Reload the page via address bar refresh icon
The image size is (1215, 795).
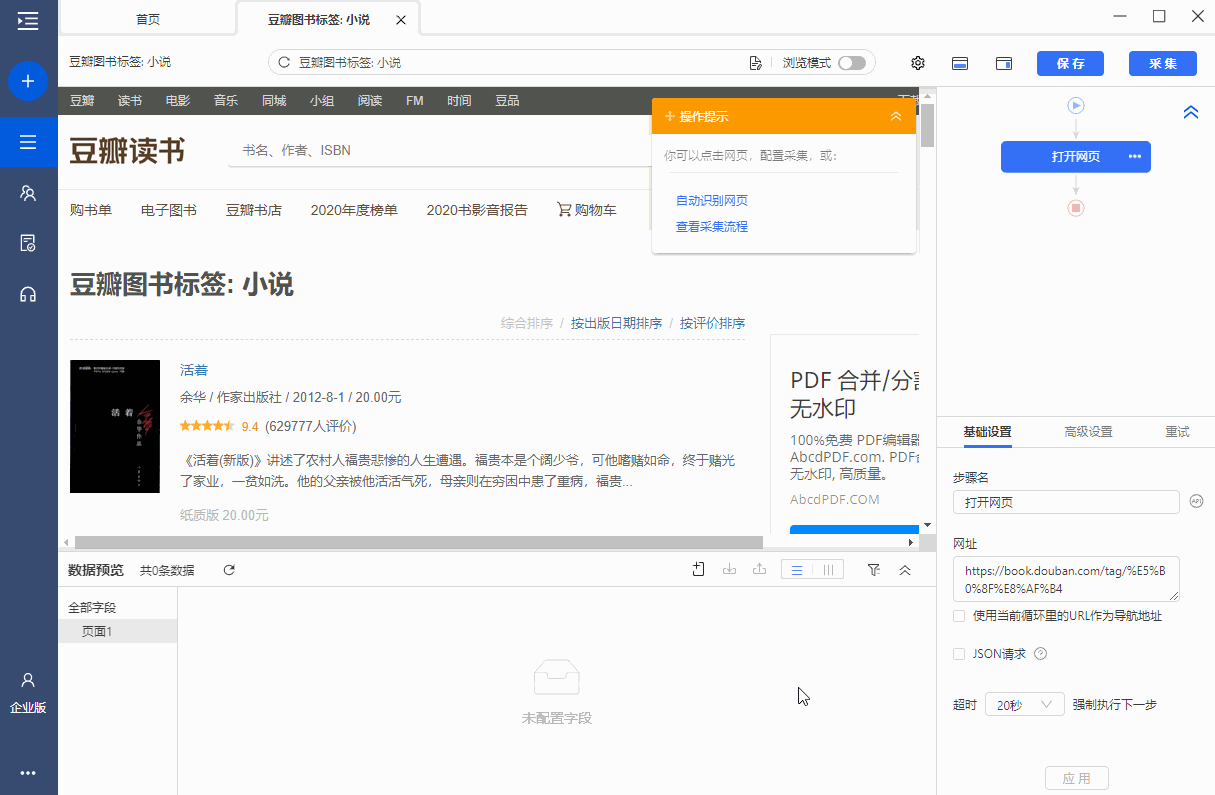[284, 63]
